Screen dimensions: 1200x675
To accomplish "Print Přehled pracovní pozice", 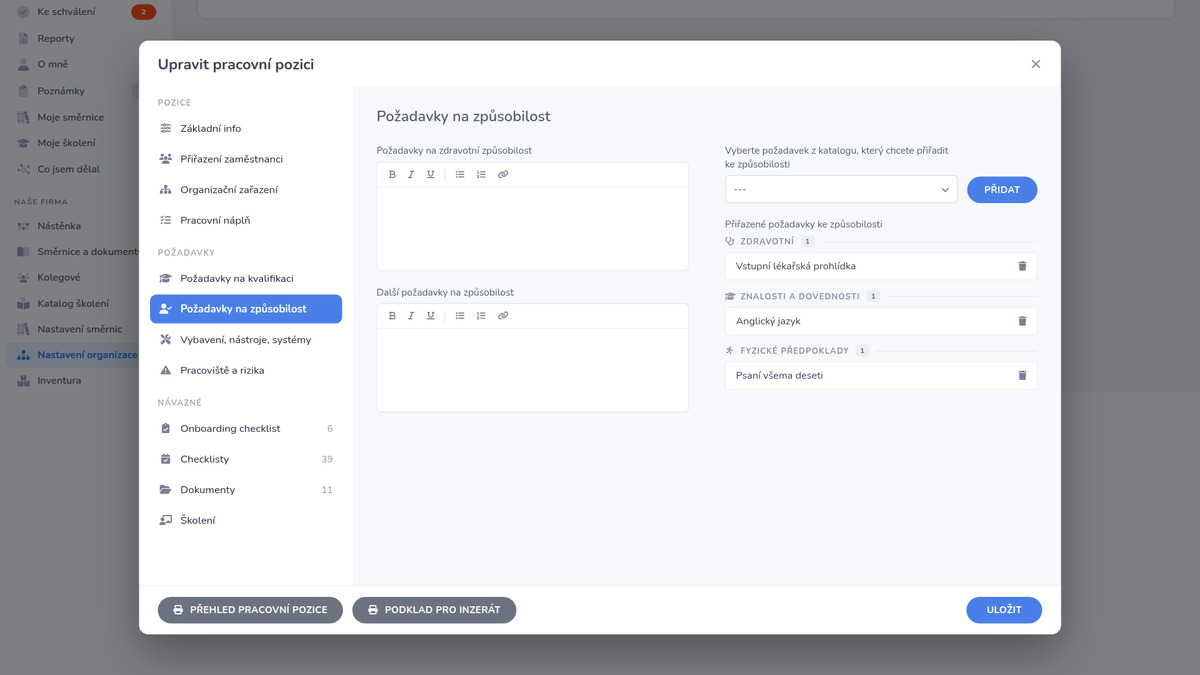I will tap(250, 610).
